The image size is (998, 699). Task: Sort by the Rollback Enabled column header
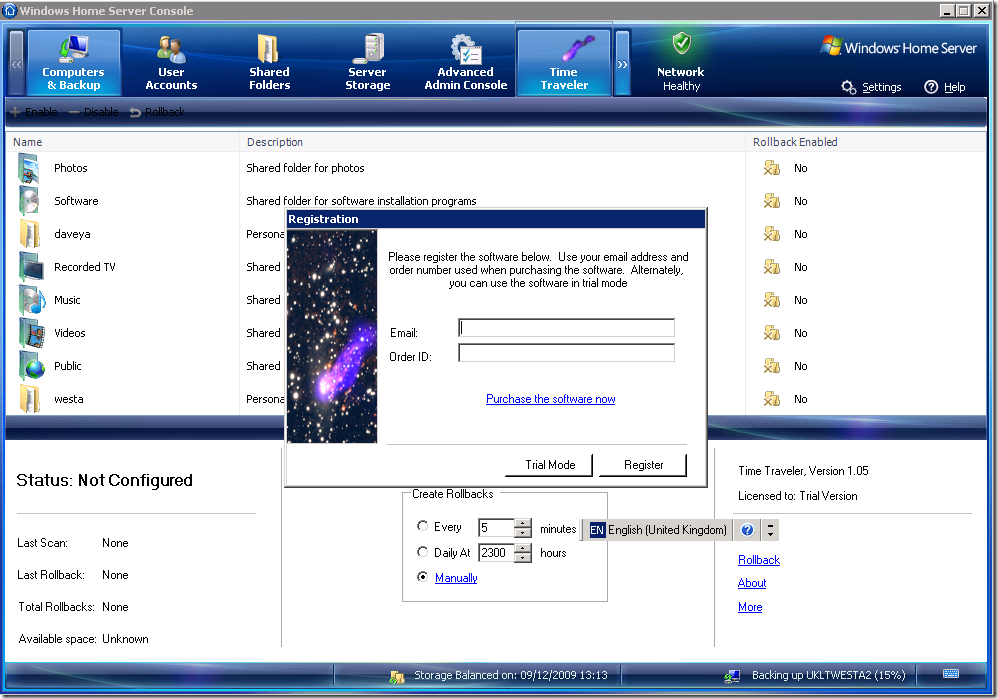click(866, 142)
